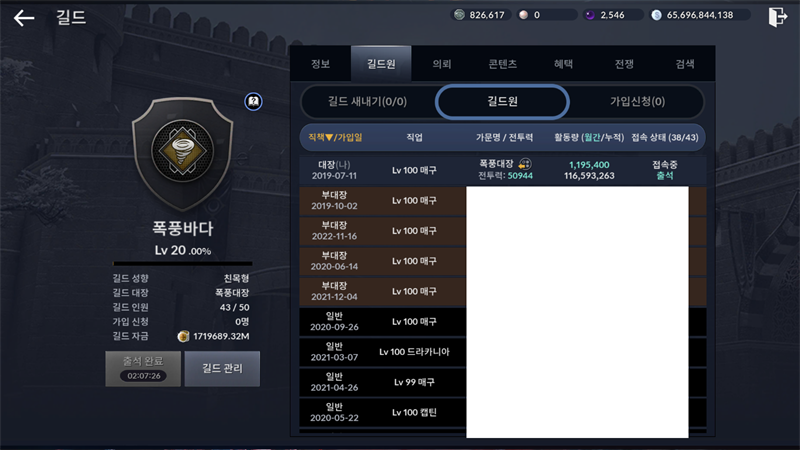Click the 출석 완료 button
This screenshot has height=450, width=800.
tap(143, 368)
